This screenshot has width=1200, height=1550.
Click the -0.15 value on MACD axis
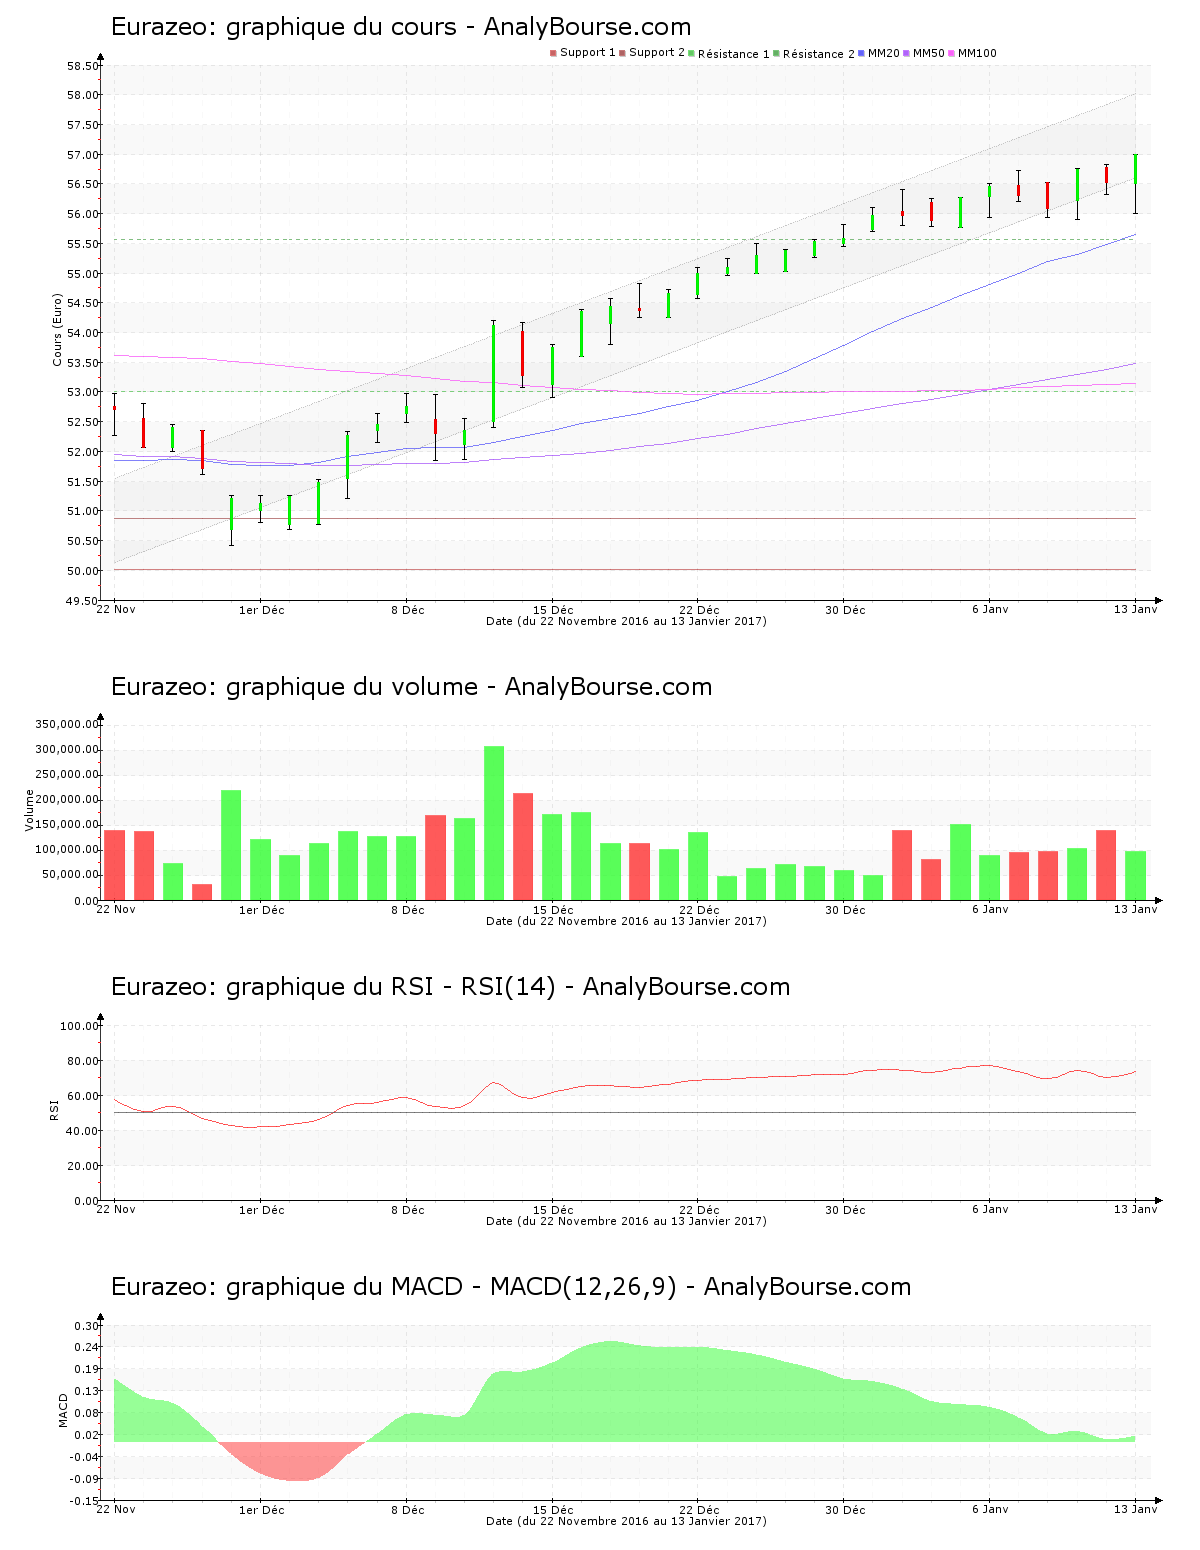point(85,1501)
